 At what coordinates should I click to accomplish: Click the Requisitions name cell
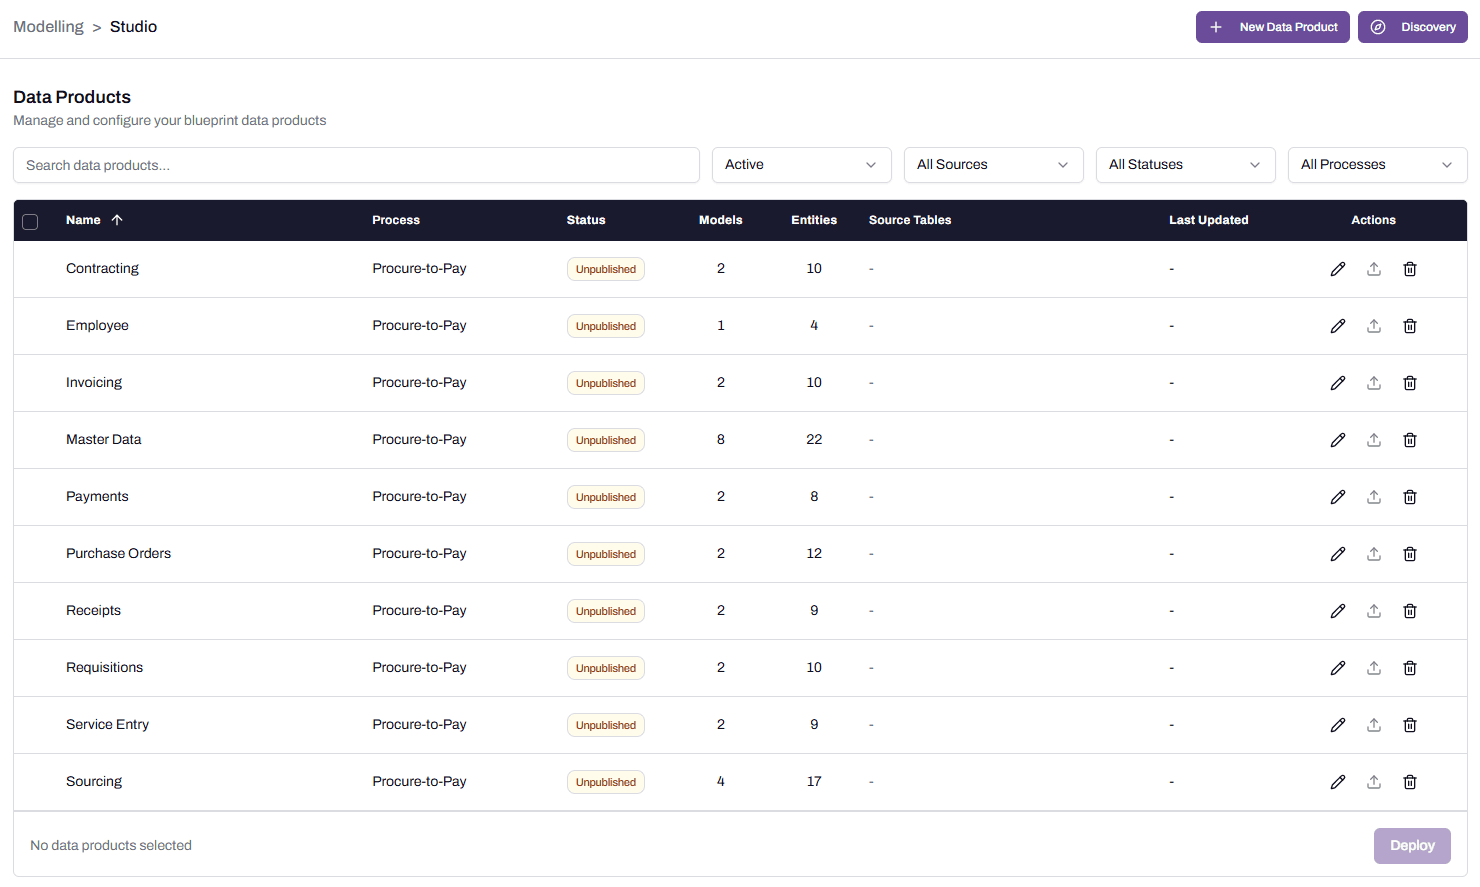coord(104,668)
